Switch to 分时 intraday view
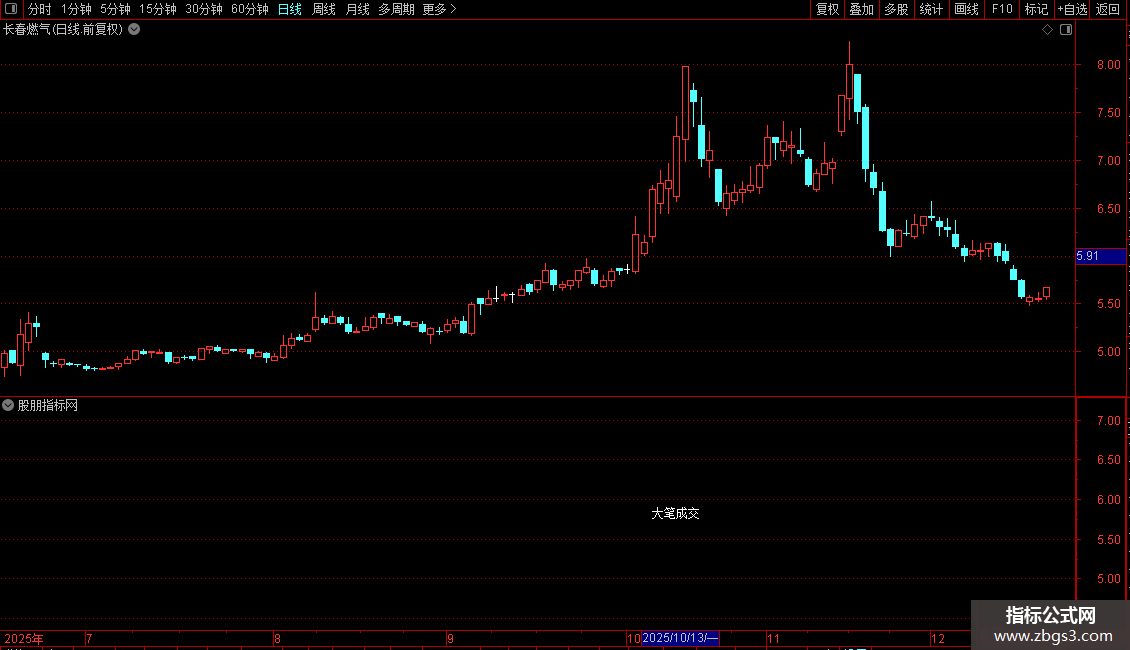Image resolution: width=1130 pixels, height=650 pixels. coord(40,9)
